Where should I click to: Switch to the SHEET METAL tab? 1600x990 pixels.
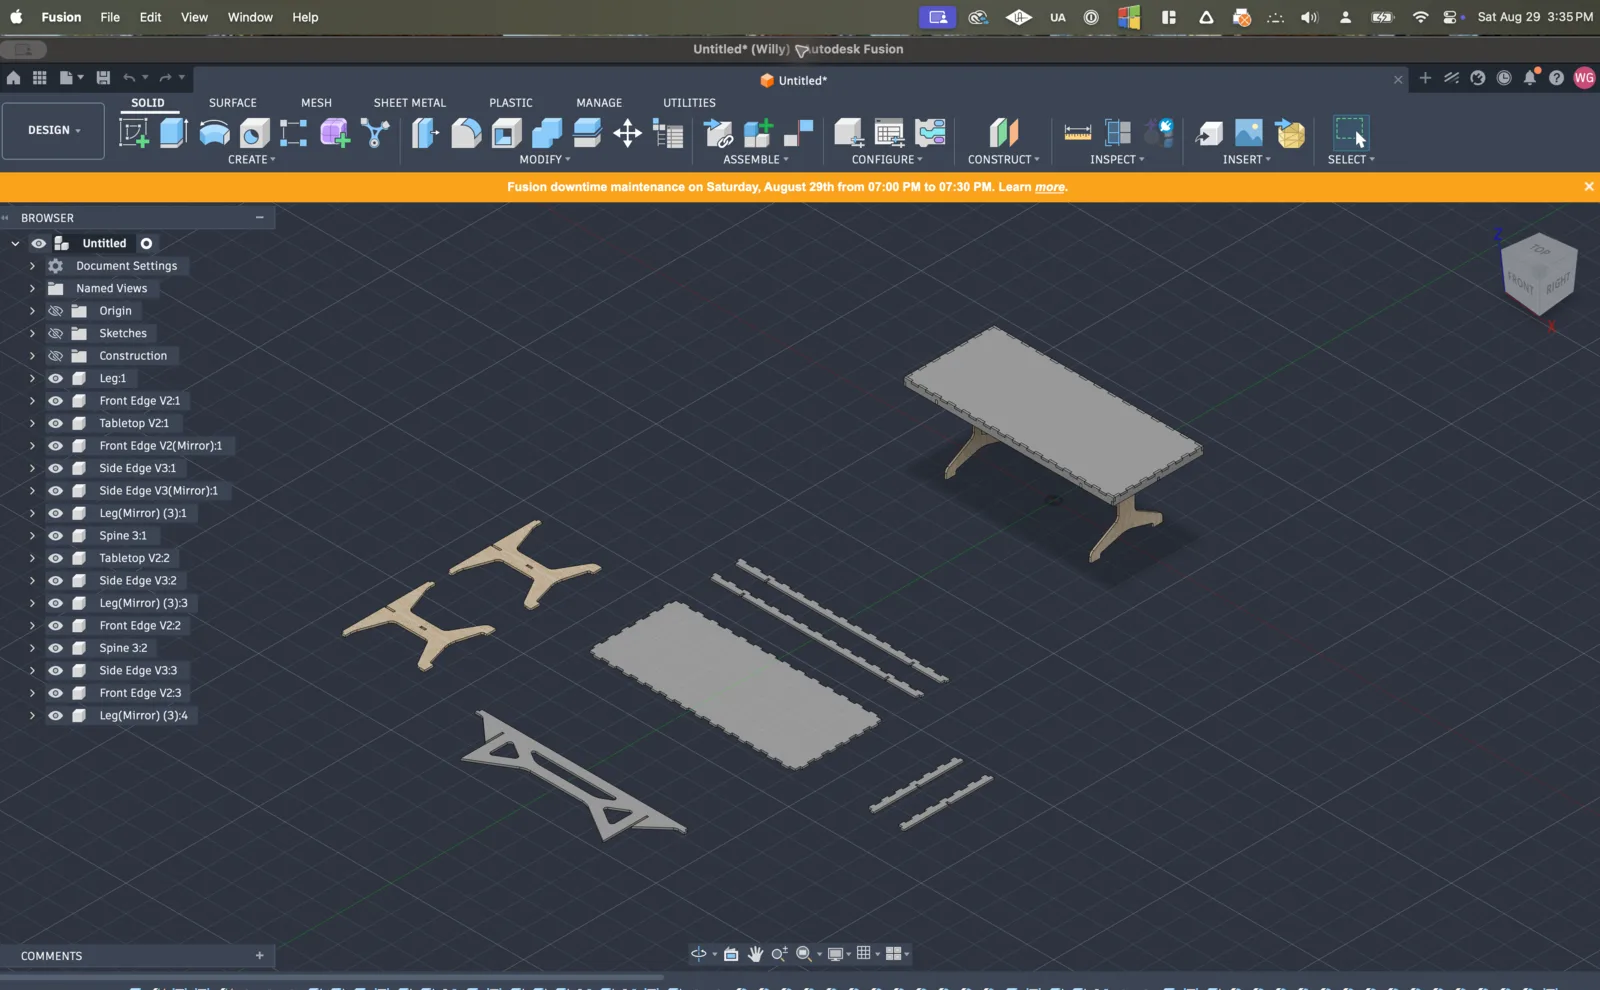tap(410, 103)
